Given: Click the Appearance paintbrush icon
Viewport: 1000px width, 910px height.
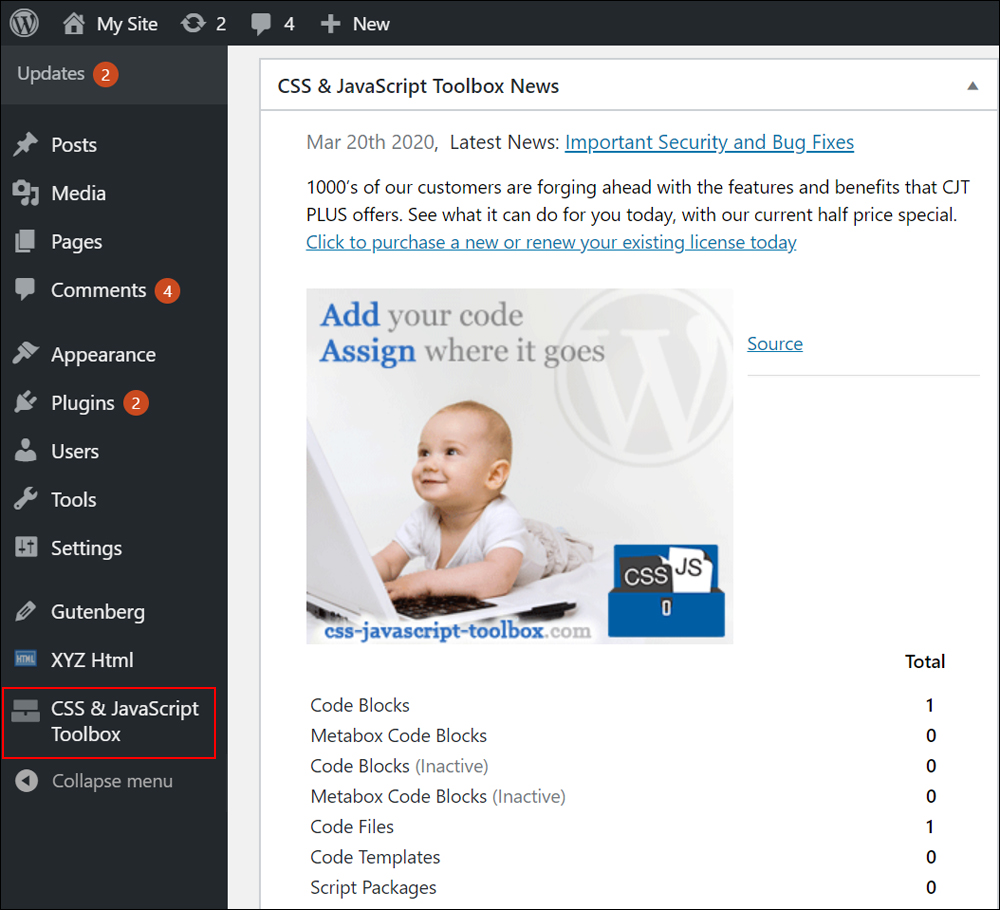Looking at the screenshot, I should click(x=26, y=353).
